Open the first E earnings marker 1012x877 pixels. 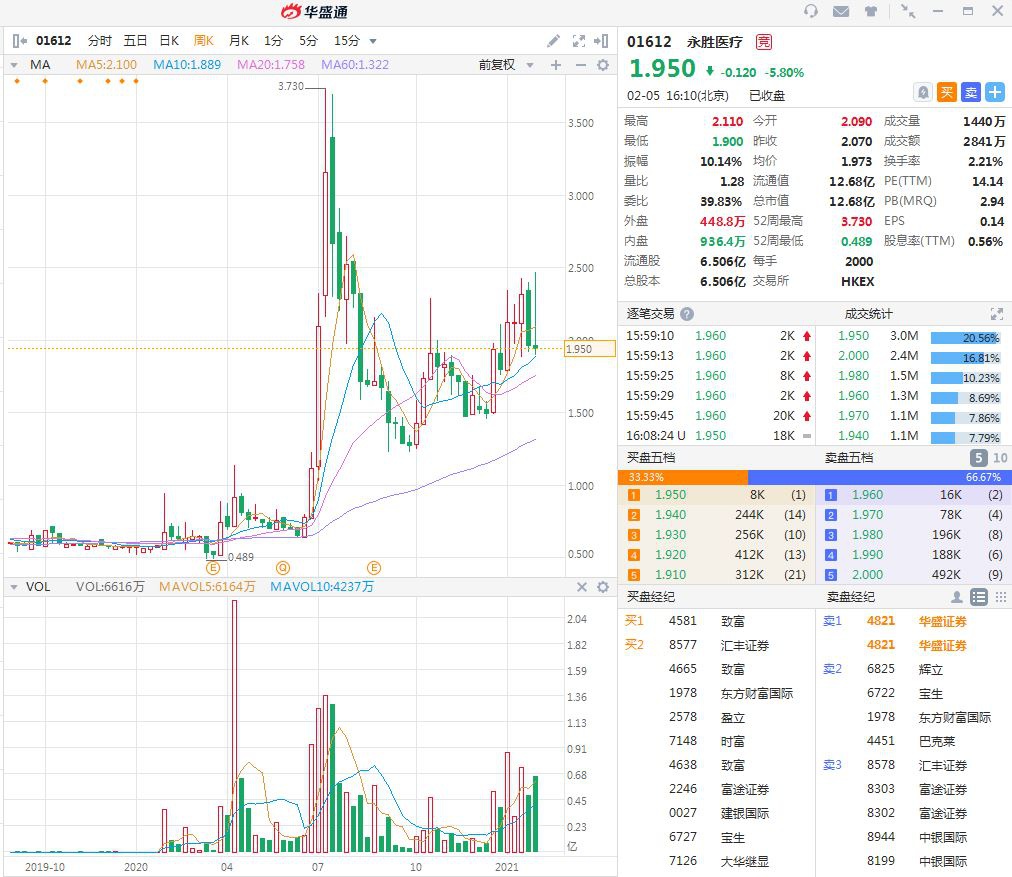coord(213,569)
